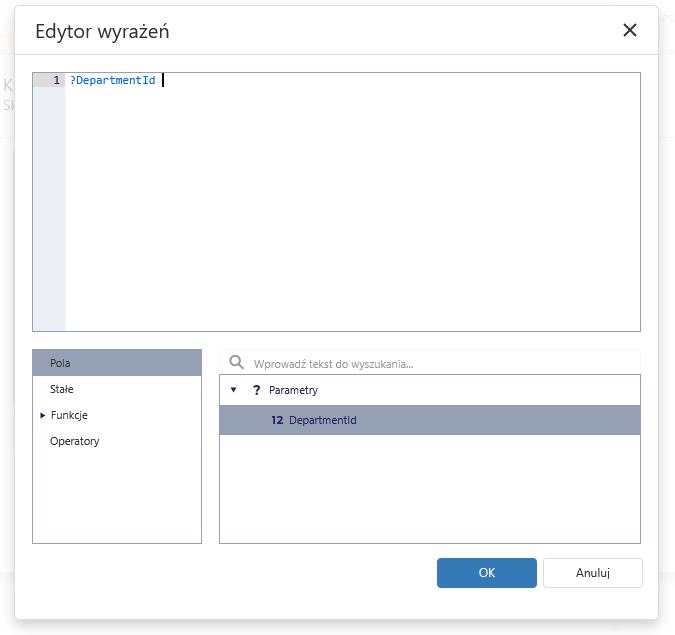This screenshot has height=635, width=675.
Task: Collapse the Parametry tree node
Action: coord(234,390)
